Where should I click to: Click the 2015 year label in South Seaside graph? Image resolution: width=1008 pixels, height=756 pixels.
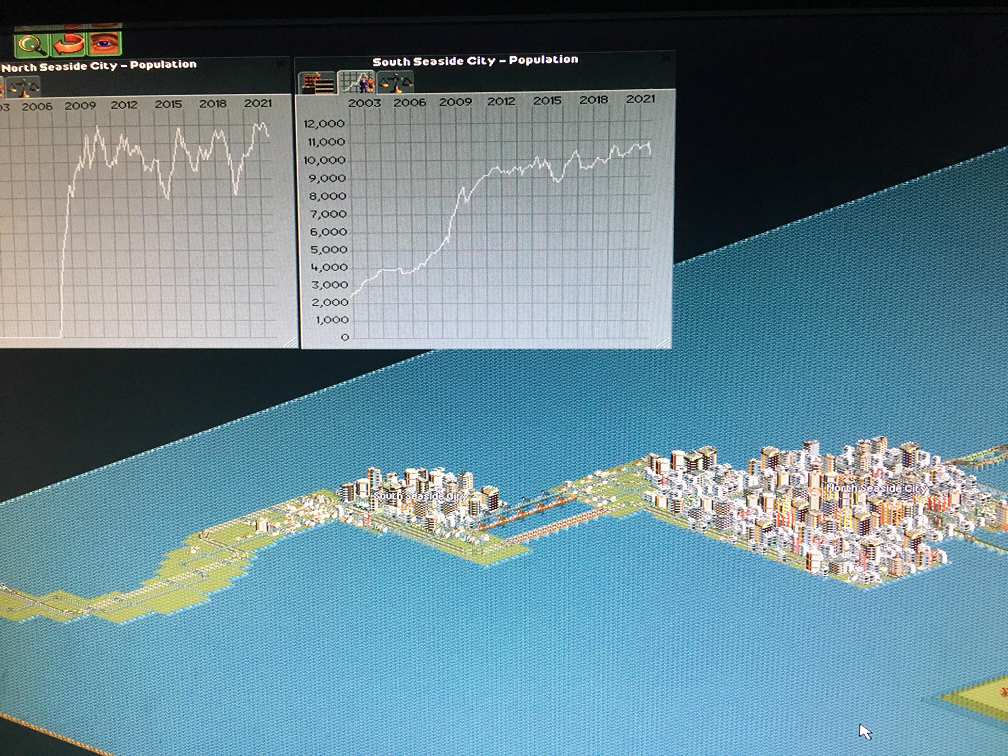click(547, 100)
